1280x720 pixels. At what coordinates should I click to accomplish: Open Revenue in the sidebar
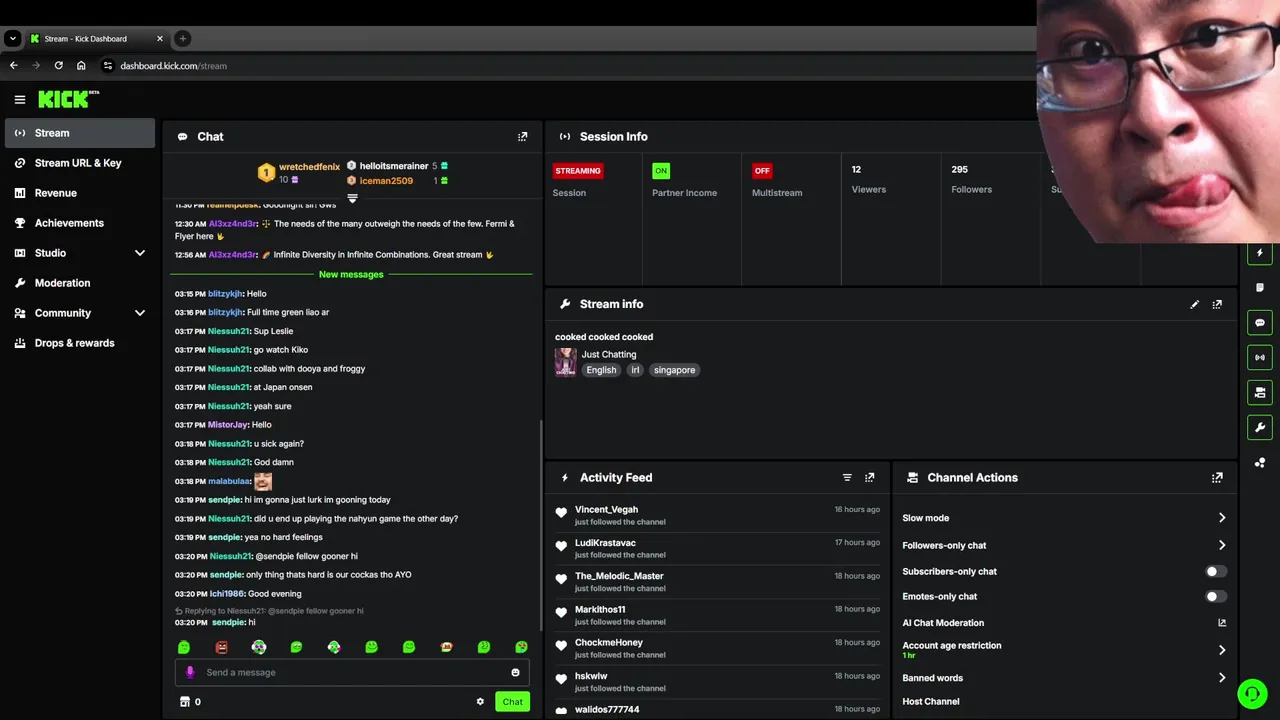(x=80, y=193)
